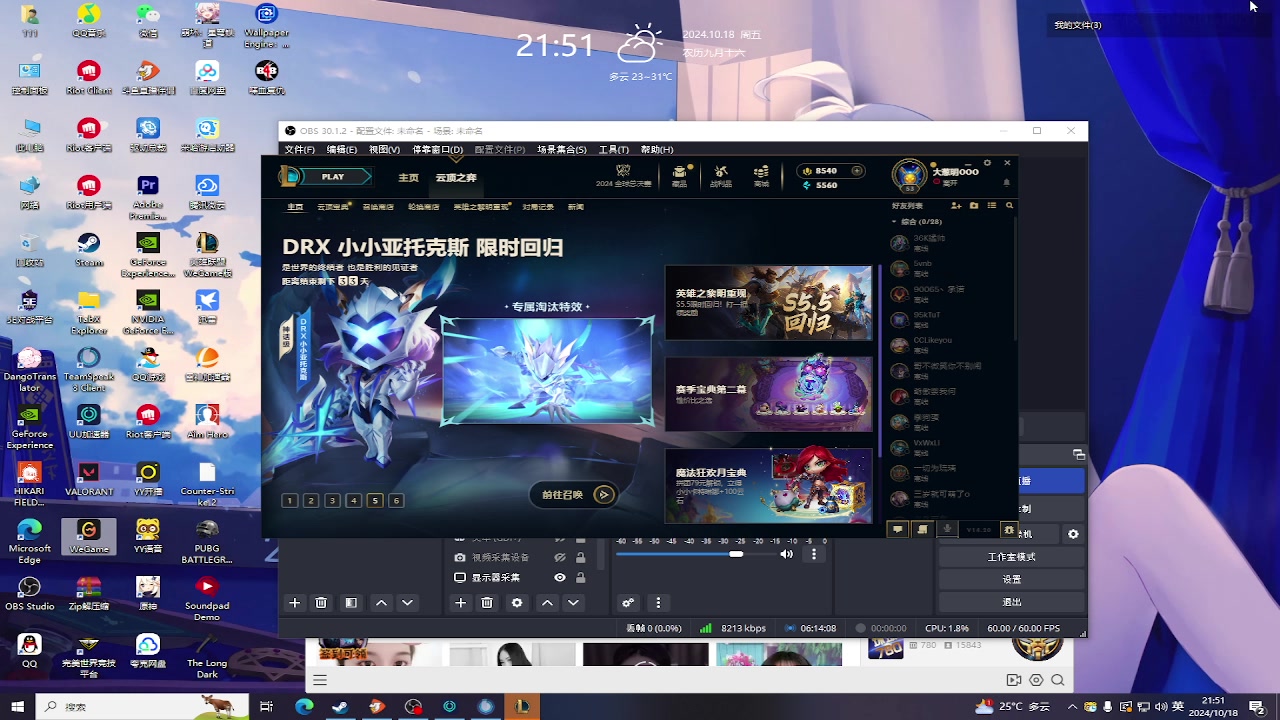Open the audio channel three-dot menu
Image resolution: width=1280 pixels, height=720 pixels.
(814, 554)
